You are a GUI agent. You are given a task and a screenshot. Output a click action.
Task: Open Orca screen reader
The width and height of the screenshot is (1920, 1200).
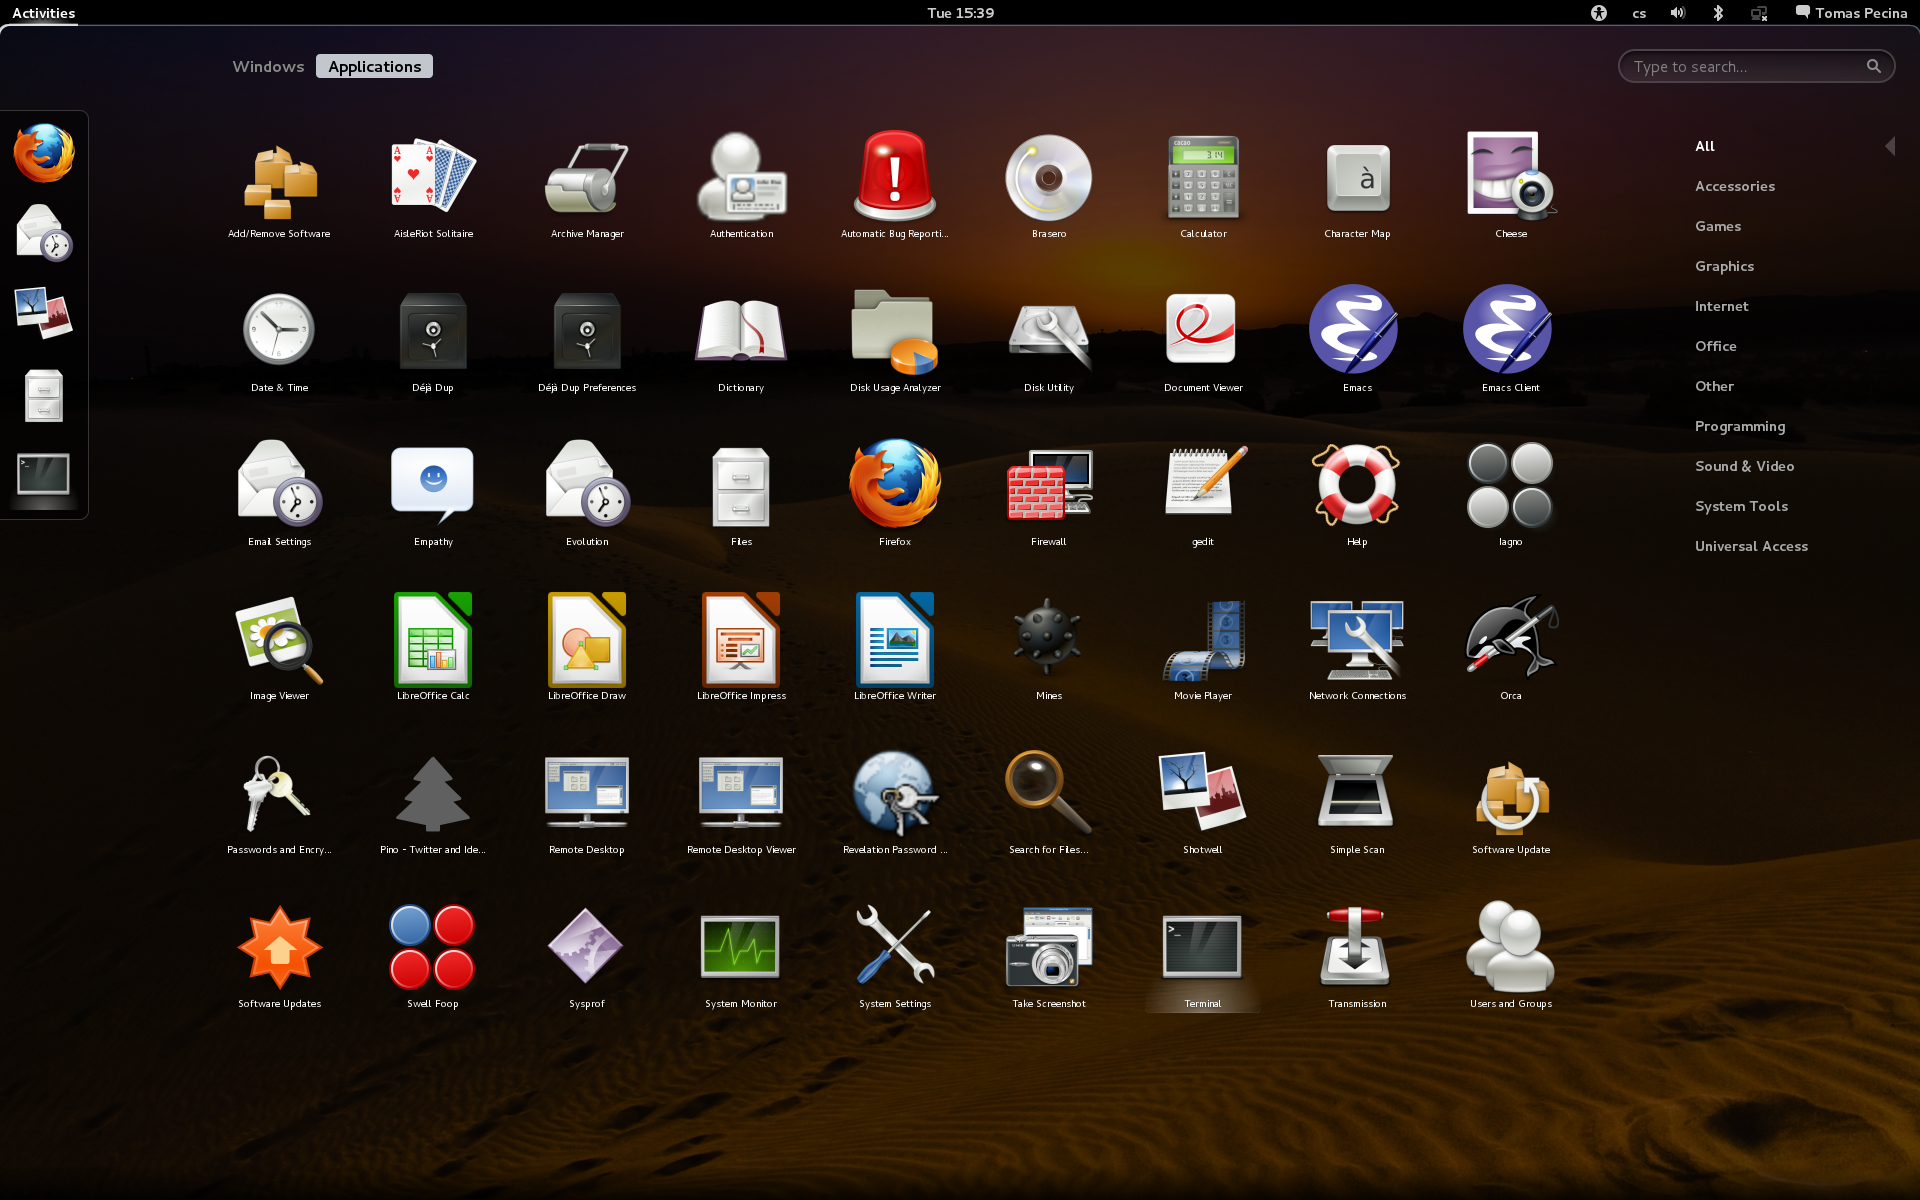(1511, 649)
